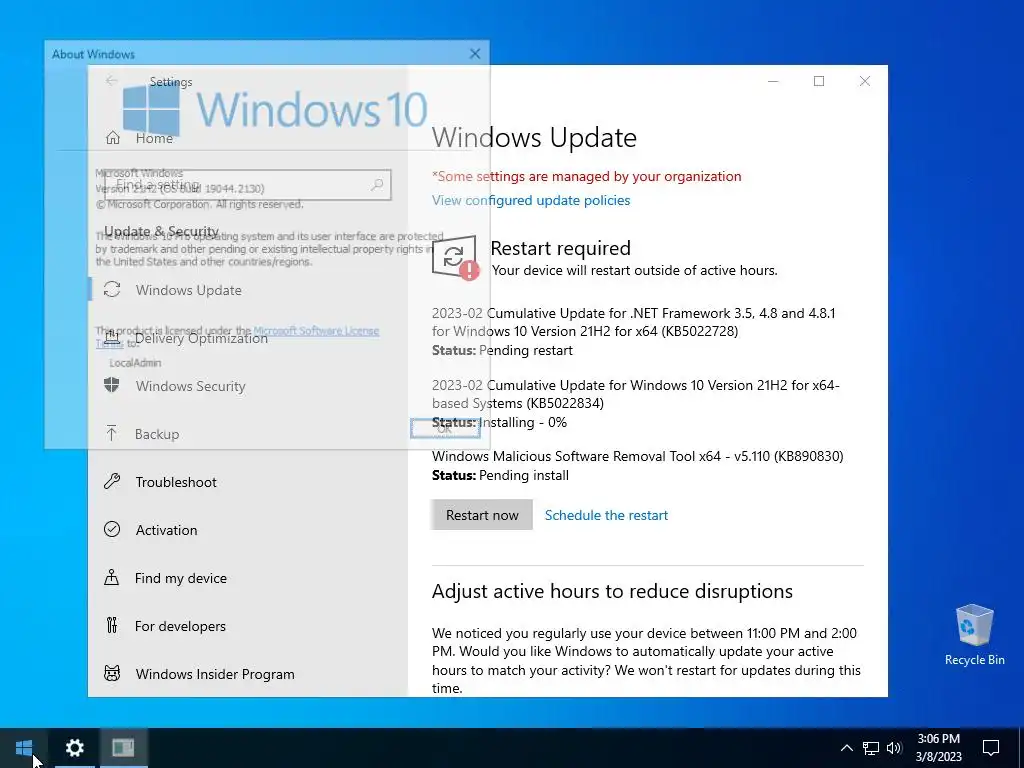Viewport: 1024px width, 768px height.
Task: Click the Windows Insider cat icon
Action: point(112,673)
